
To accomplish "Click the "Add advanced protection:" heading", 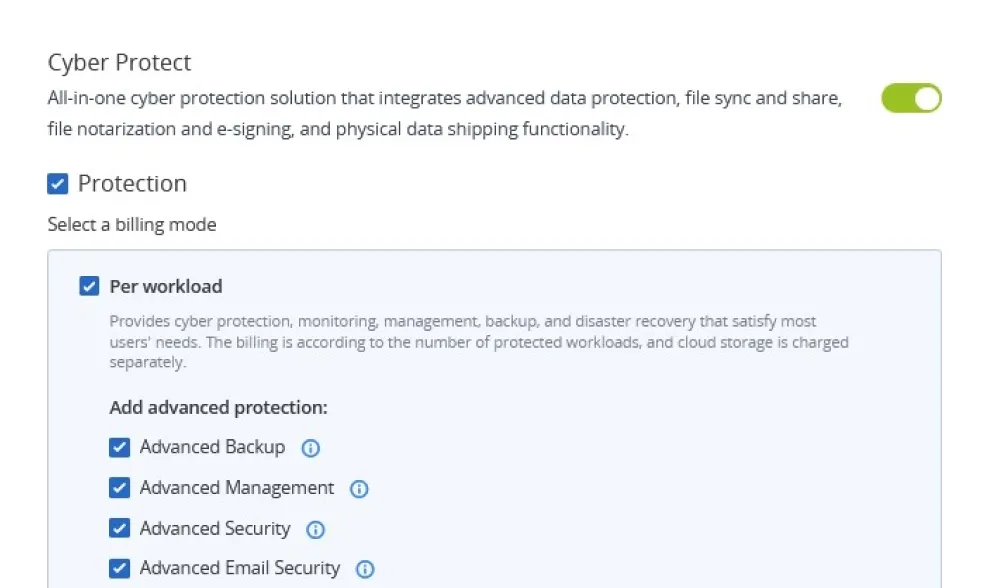I will pyautogui.click(x=219, y=408).
